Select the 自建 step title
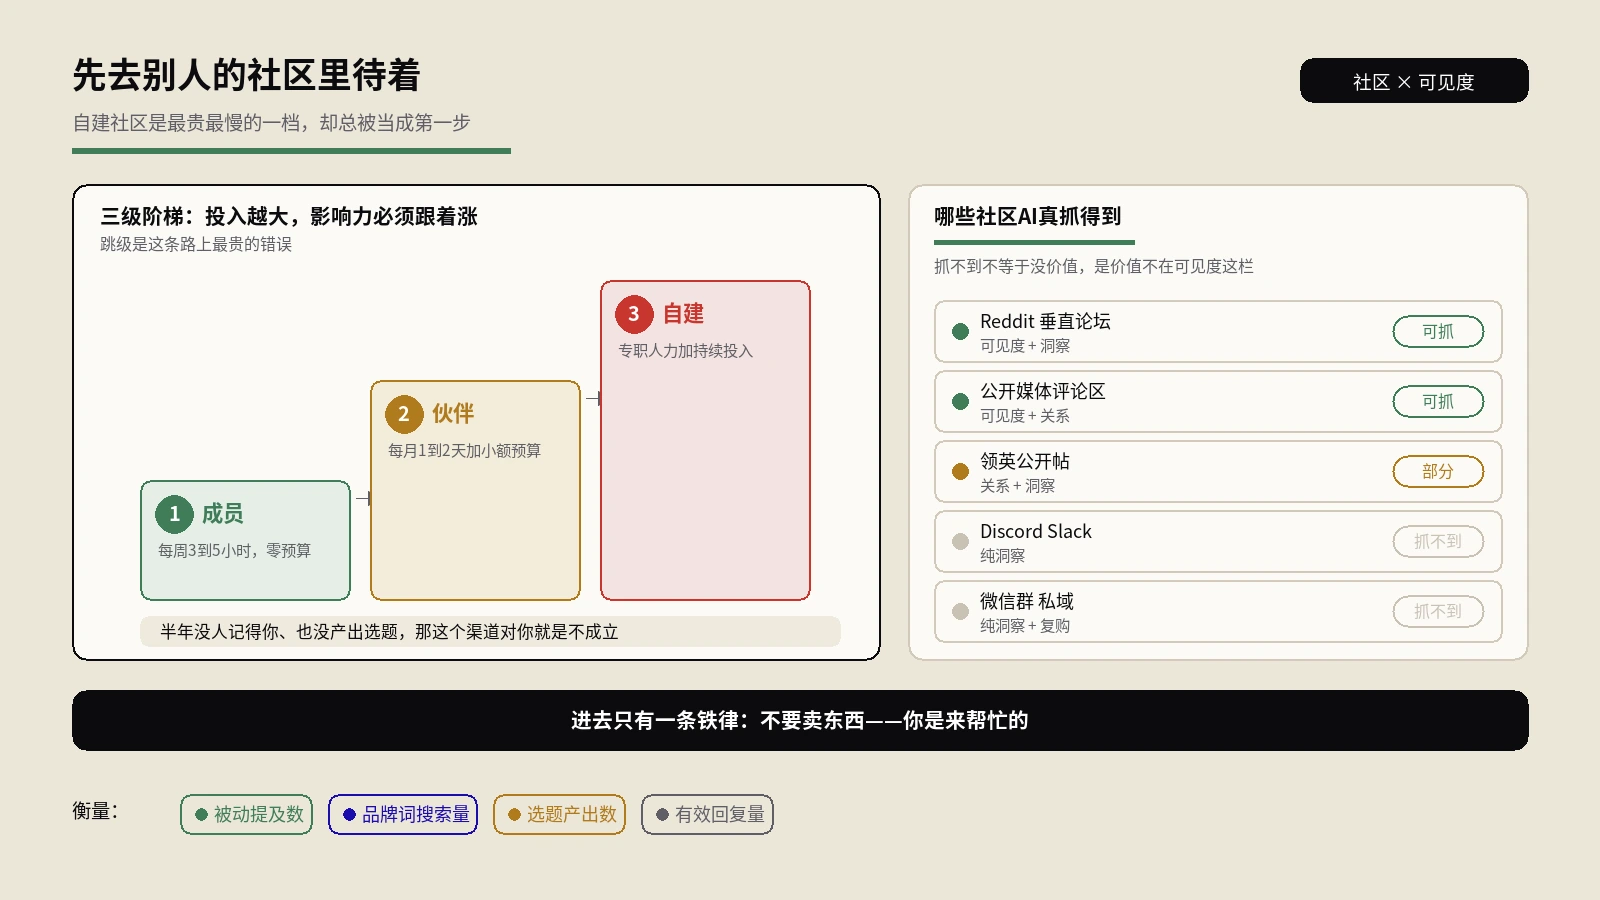The width and height of the screenshot is (1600, 900). click(x=683, y=314)
